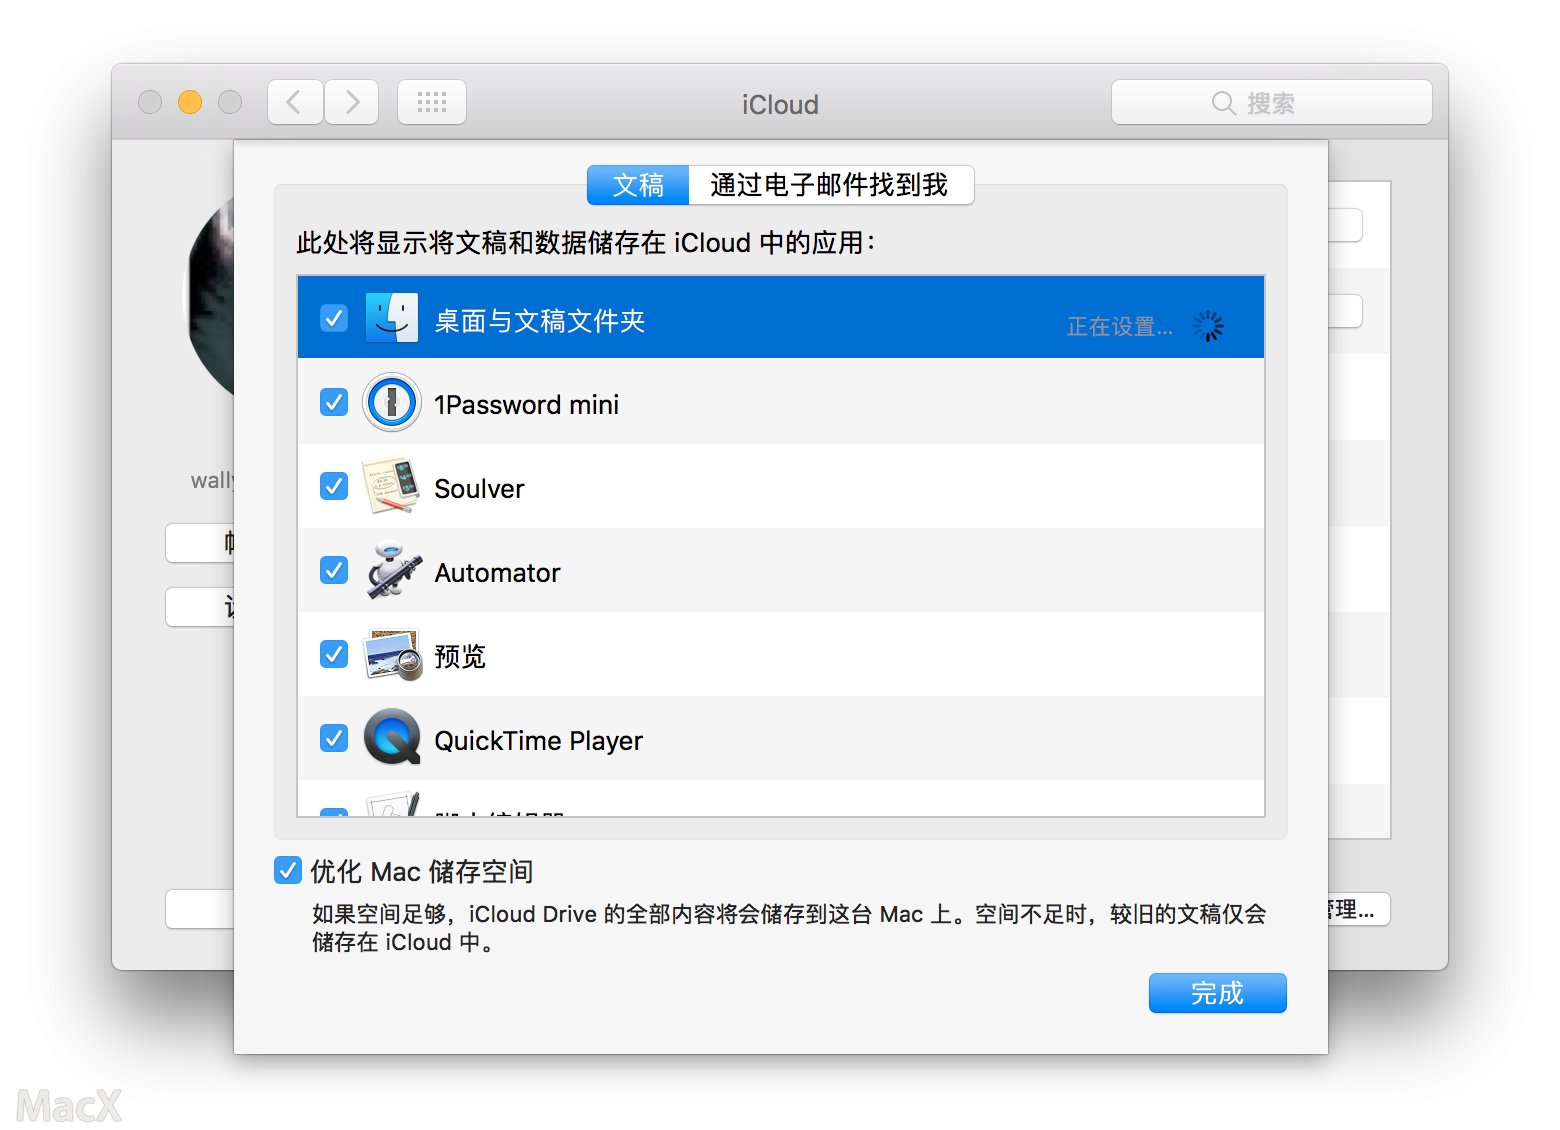Click the 预览 (Preview) app icon
1560x1130 pixels.
pos(393,654)
